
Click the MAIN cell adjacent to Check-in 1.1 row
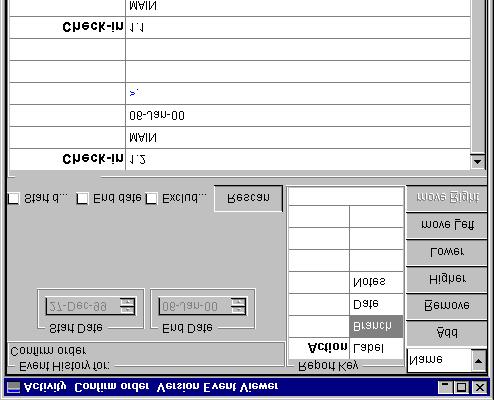pos(298,7)
